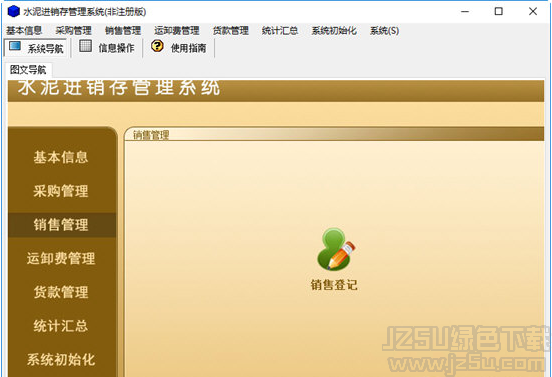
Task: Open the 基本信息 menu
Action: click(x=24, y=31)
